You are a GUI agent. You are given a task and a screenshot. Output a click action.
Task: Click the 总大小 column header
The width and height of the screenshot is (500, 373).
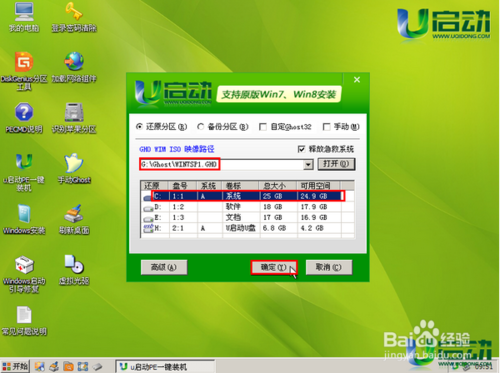tap(278, 186)
